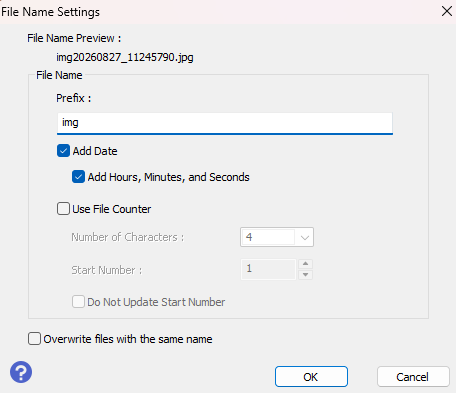The image size is (456, 393).
Task: Uncheck the Add Date checkbox
Action: (63, 151)
